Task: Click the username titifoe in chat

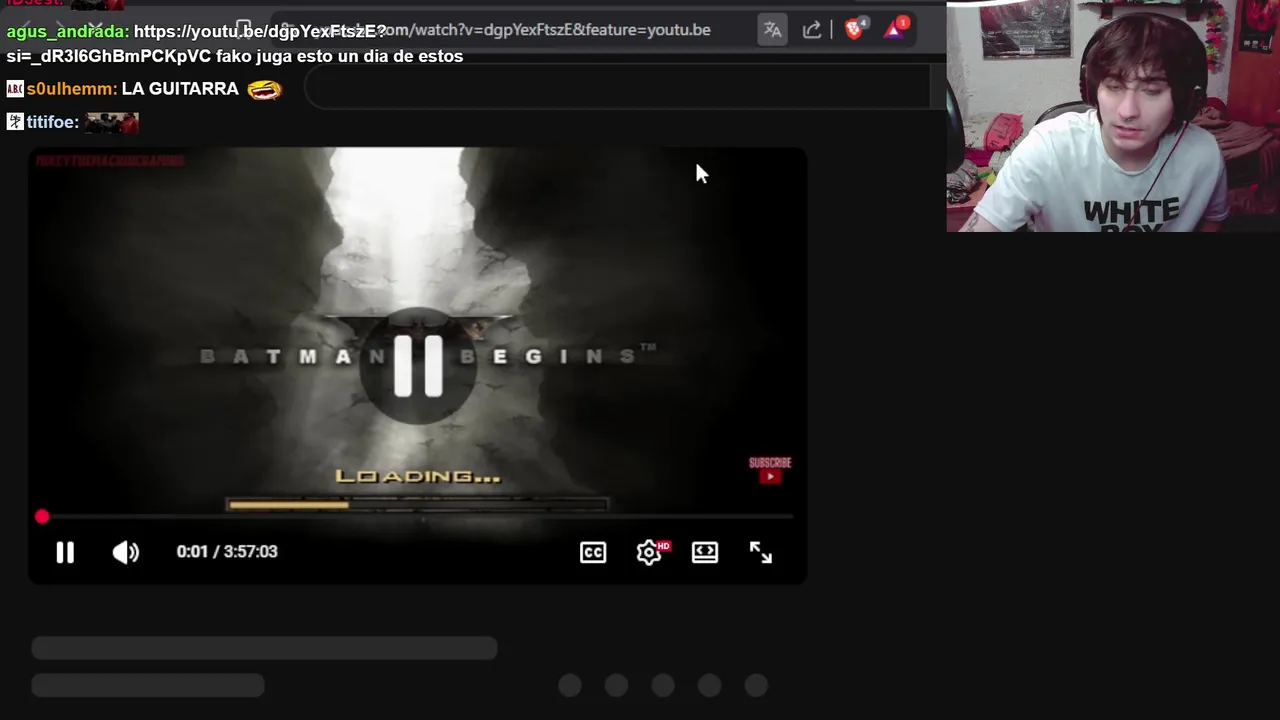Action: click(50, 122)
